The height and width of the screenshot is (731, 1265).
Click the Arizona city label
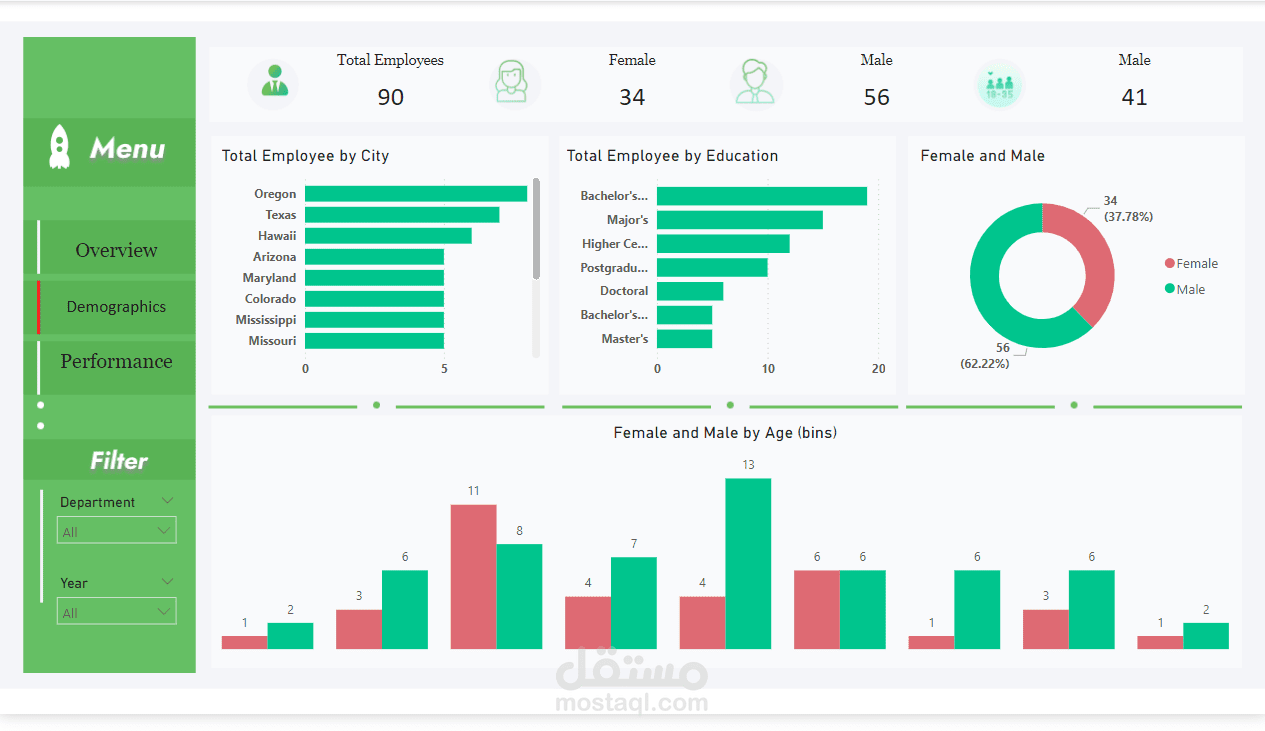click(x=274, y=257)
